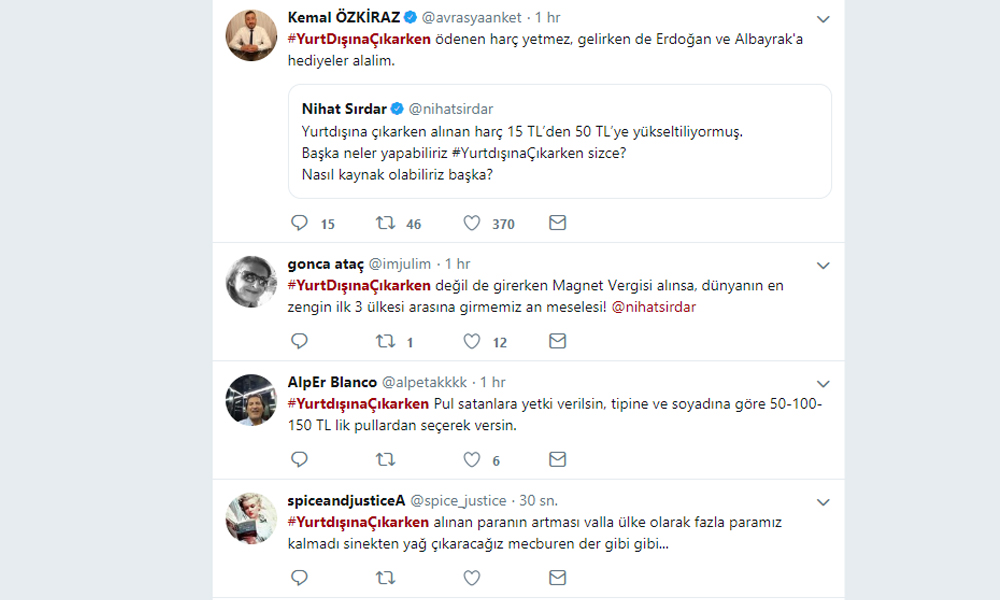The image size is (1000, 600).
Task: Open the dropdown on AlpEr Blanco's tweet
Action: pos(823,383)
